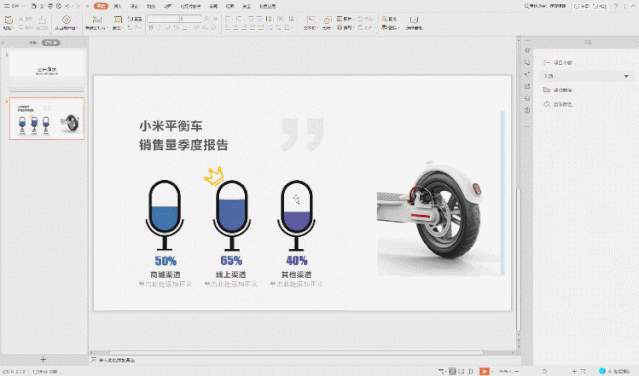Open the zoom percentage dropdown in status bar

pyautogui.click(x=505, y=371)
